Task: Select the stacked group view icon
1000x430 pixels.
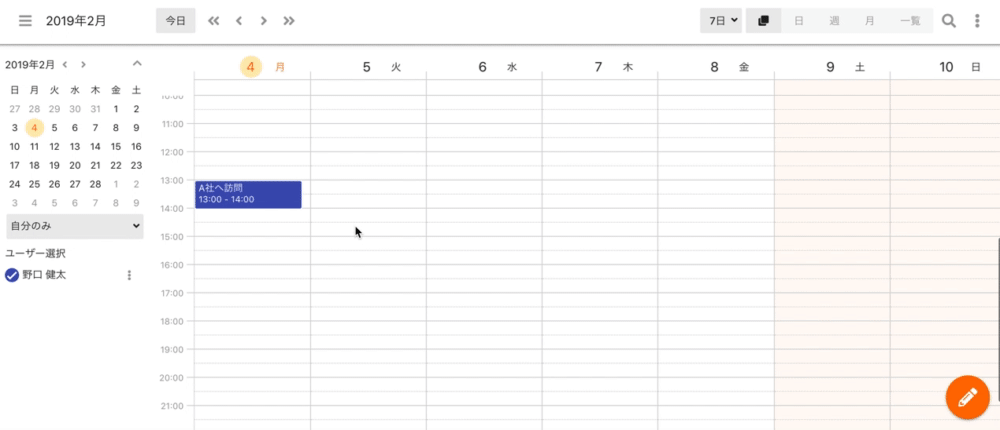Action: pyautogui.click(x=763, y=20)
